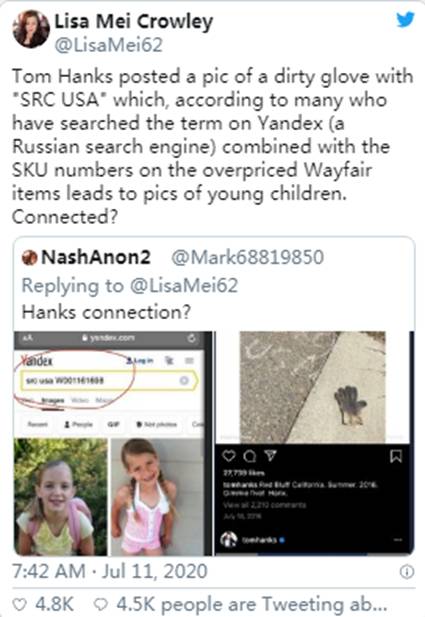This screenshot has height=617, width=425.
Task: Open the glove photo on the sidewalk
Action: click(x=313, y=387)
